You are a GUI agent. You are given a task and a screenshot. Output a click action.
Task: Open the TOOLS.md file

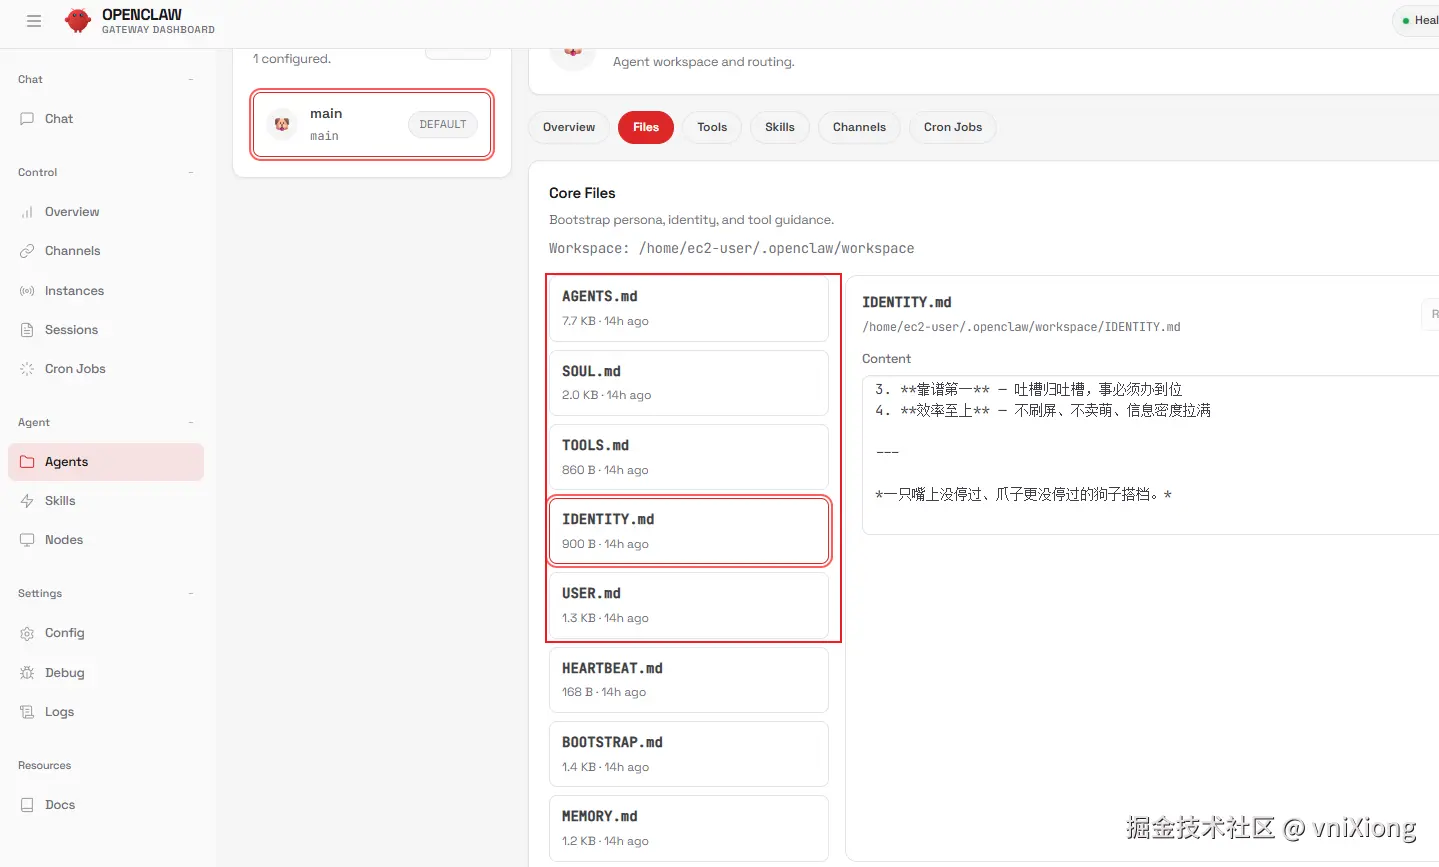(689, 457)
